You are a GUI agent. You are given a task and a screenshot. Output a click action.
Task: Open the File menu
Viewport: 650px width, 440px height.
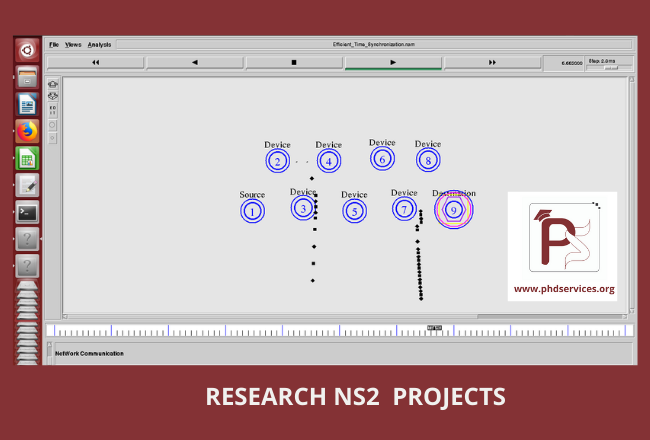[54, 45]
